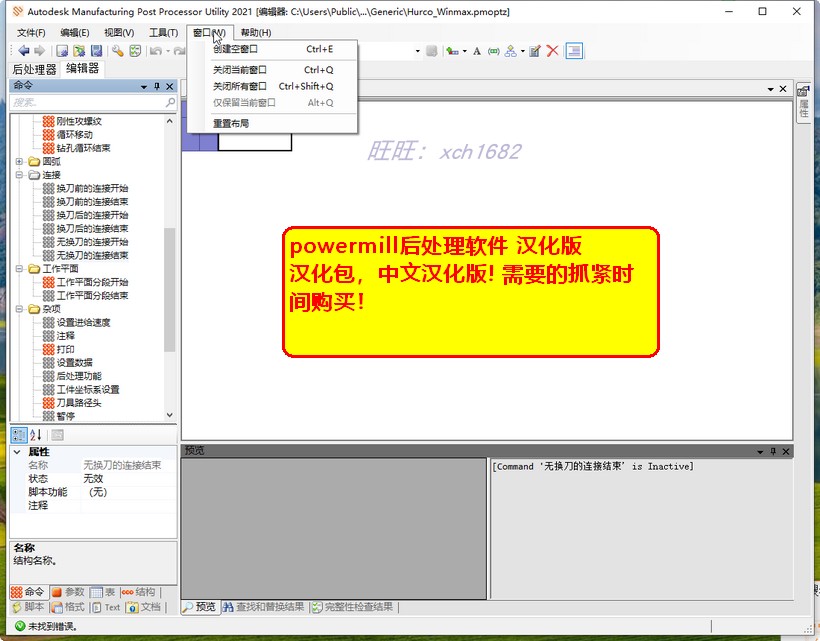This screenshot has width=820, height=641.
Task: Open the collapsed 属性 side panel tab
Action: point(803,102)
